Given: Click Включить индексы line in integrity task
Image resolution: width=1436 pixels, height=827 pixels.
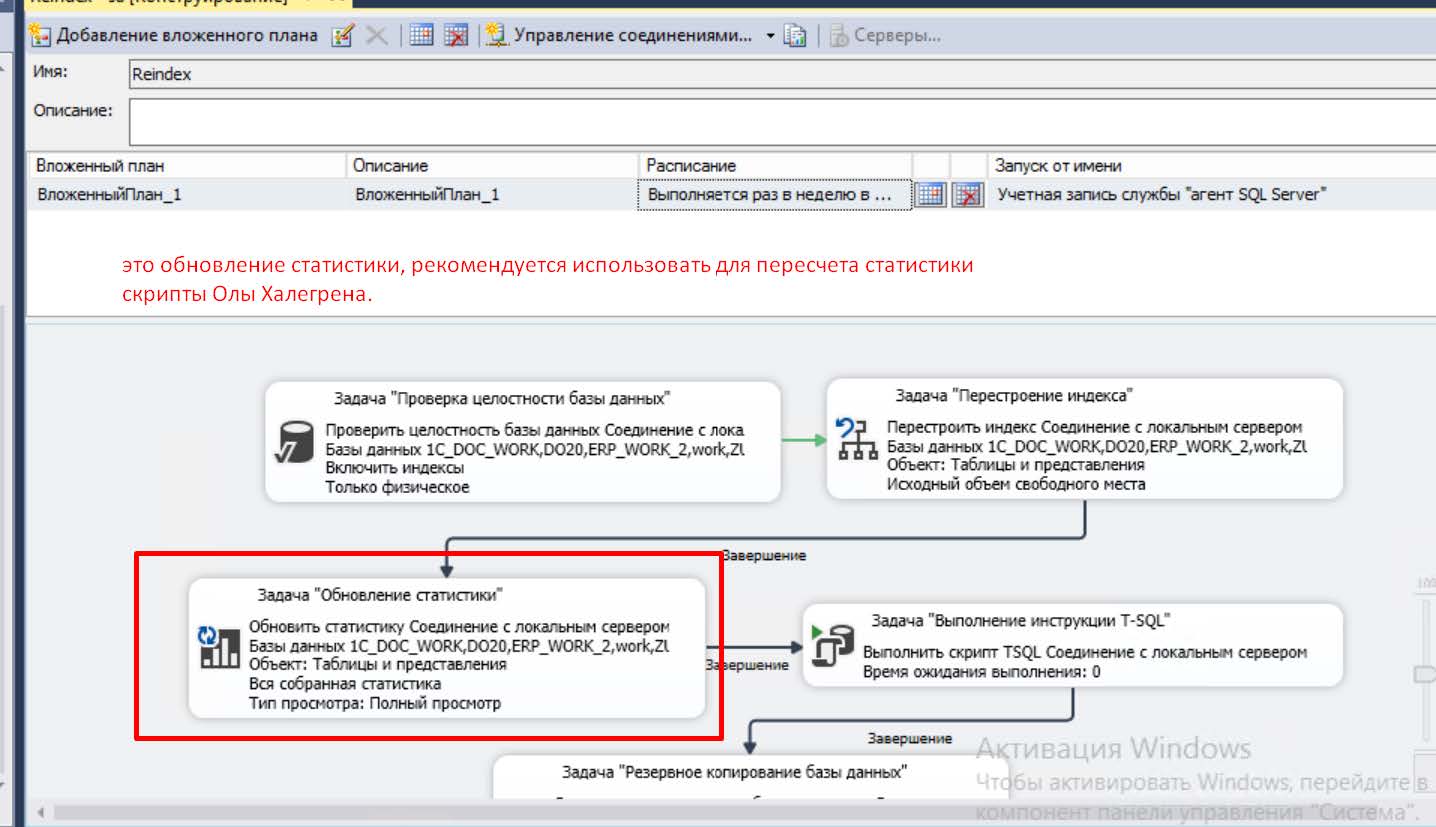Looking at the screenshot, I should point(394,467).
